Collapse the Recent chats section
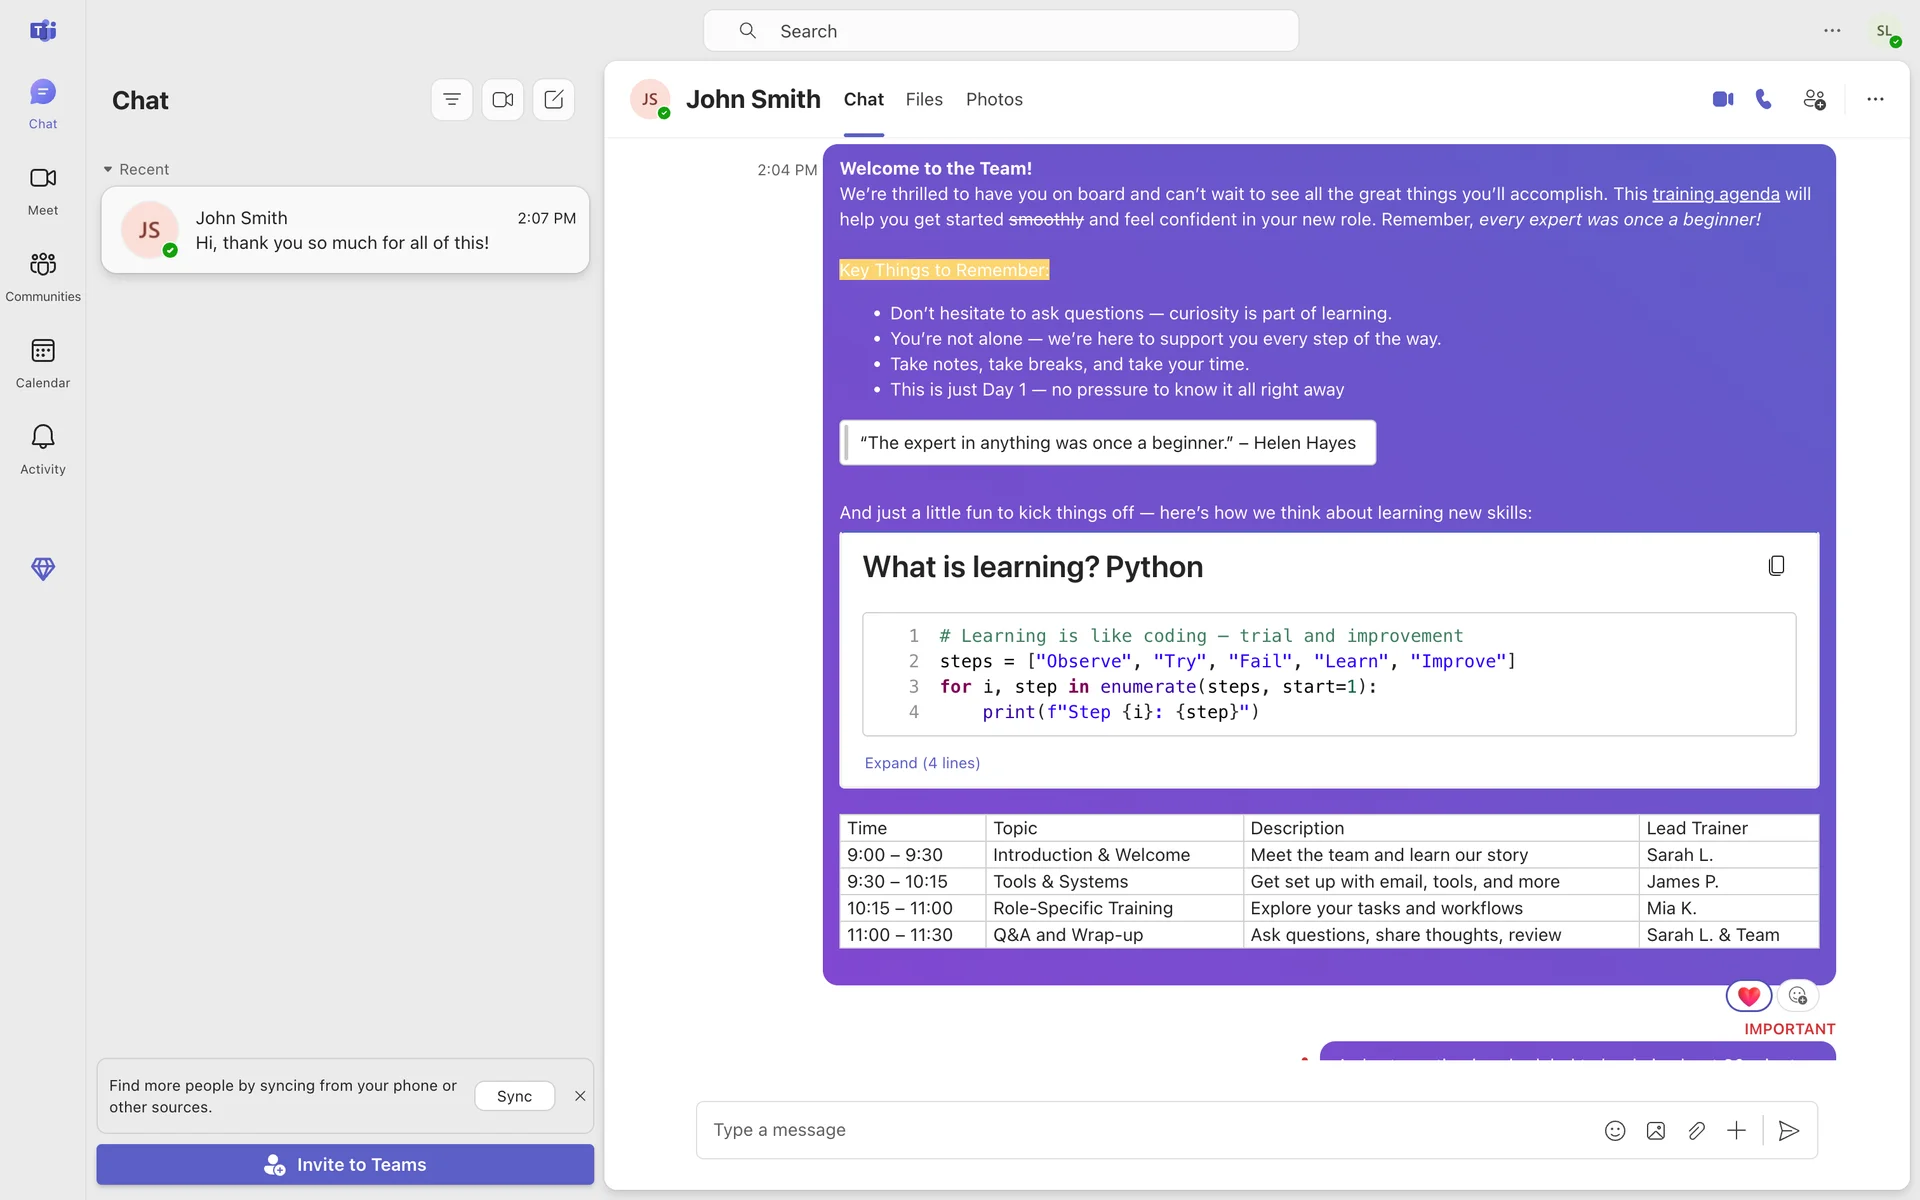Viewport: 1920px width, 1200px height. 108,170
